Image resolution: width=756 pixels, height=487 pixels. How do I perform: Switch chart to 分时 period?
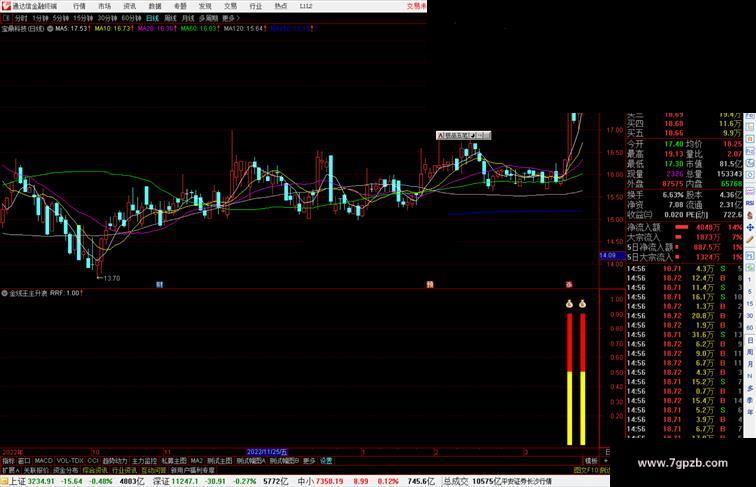21,18
